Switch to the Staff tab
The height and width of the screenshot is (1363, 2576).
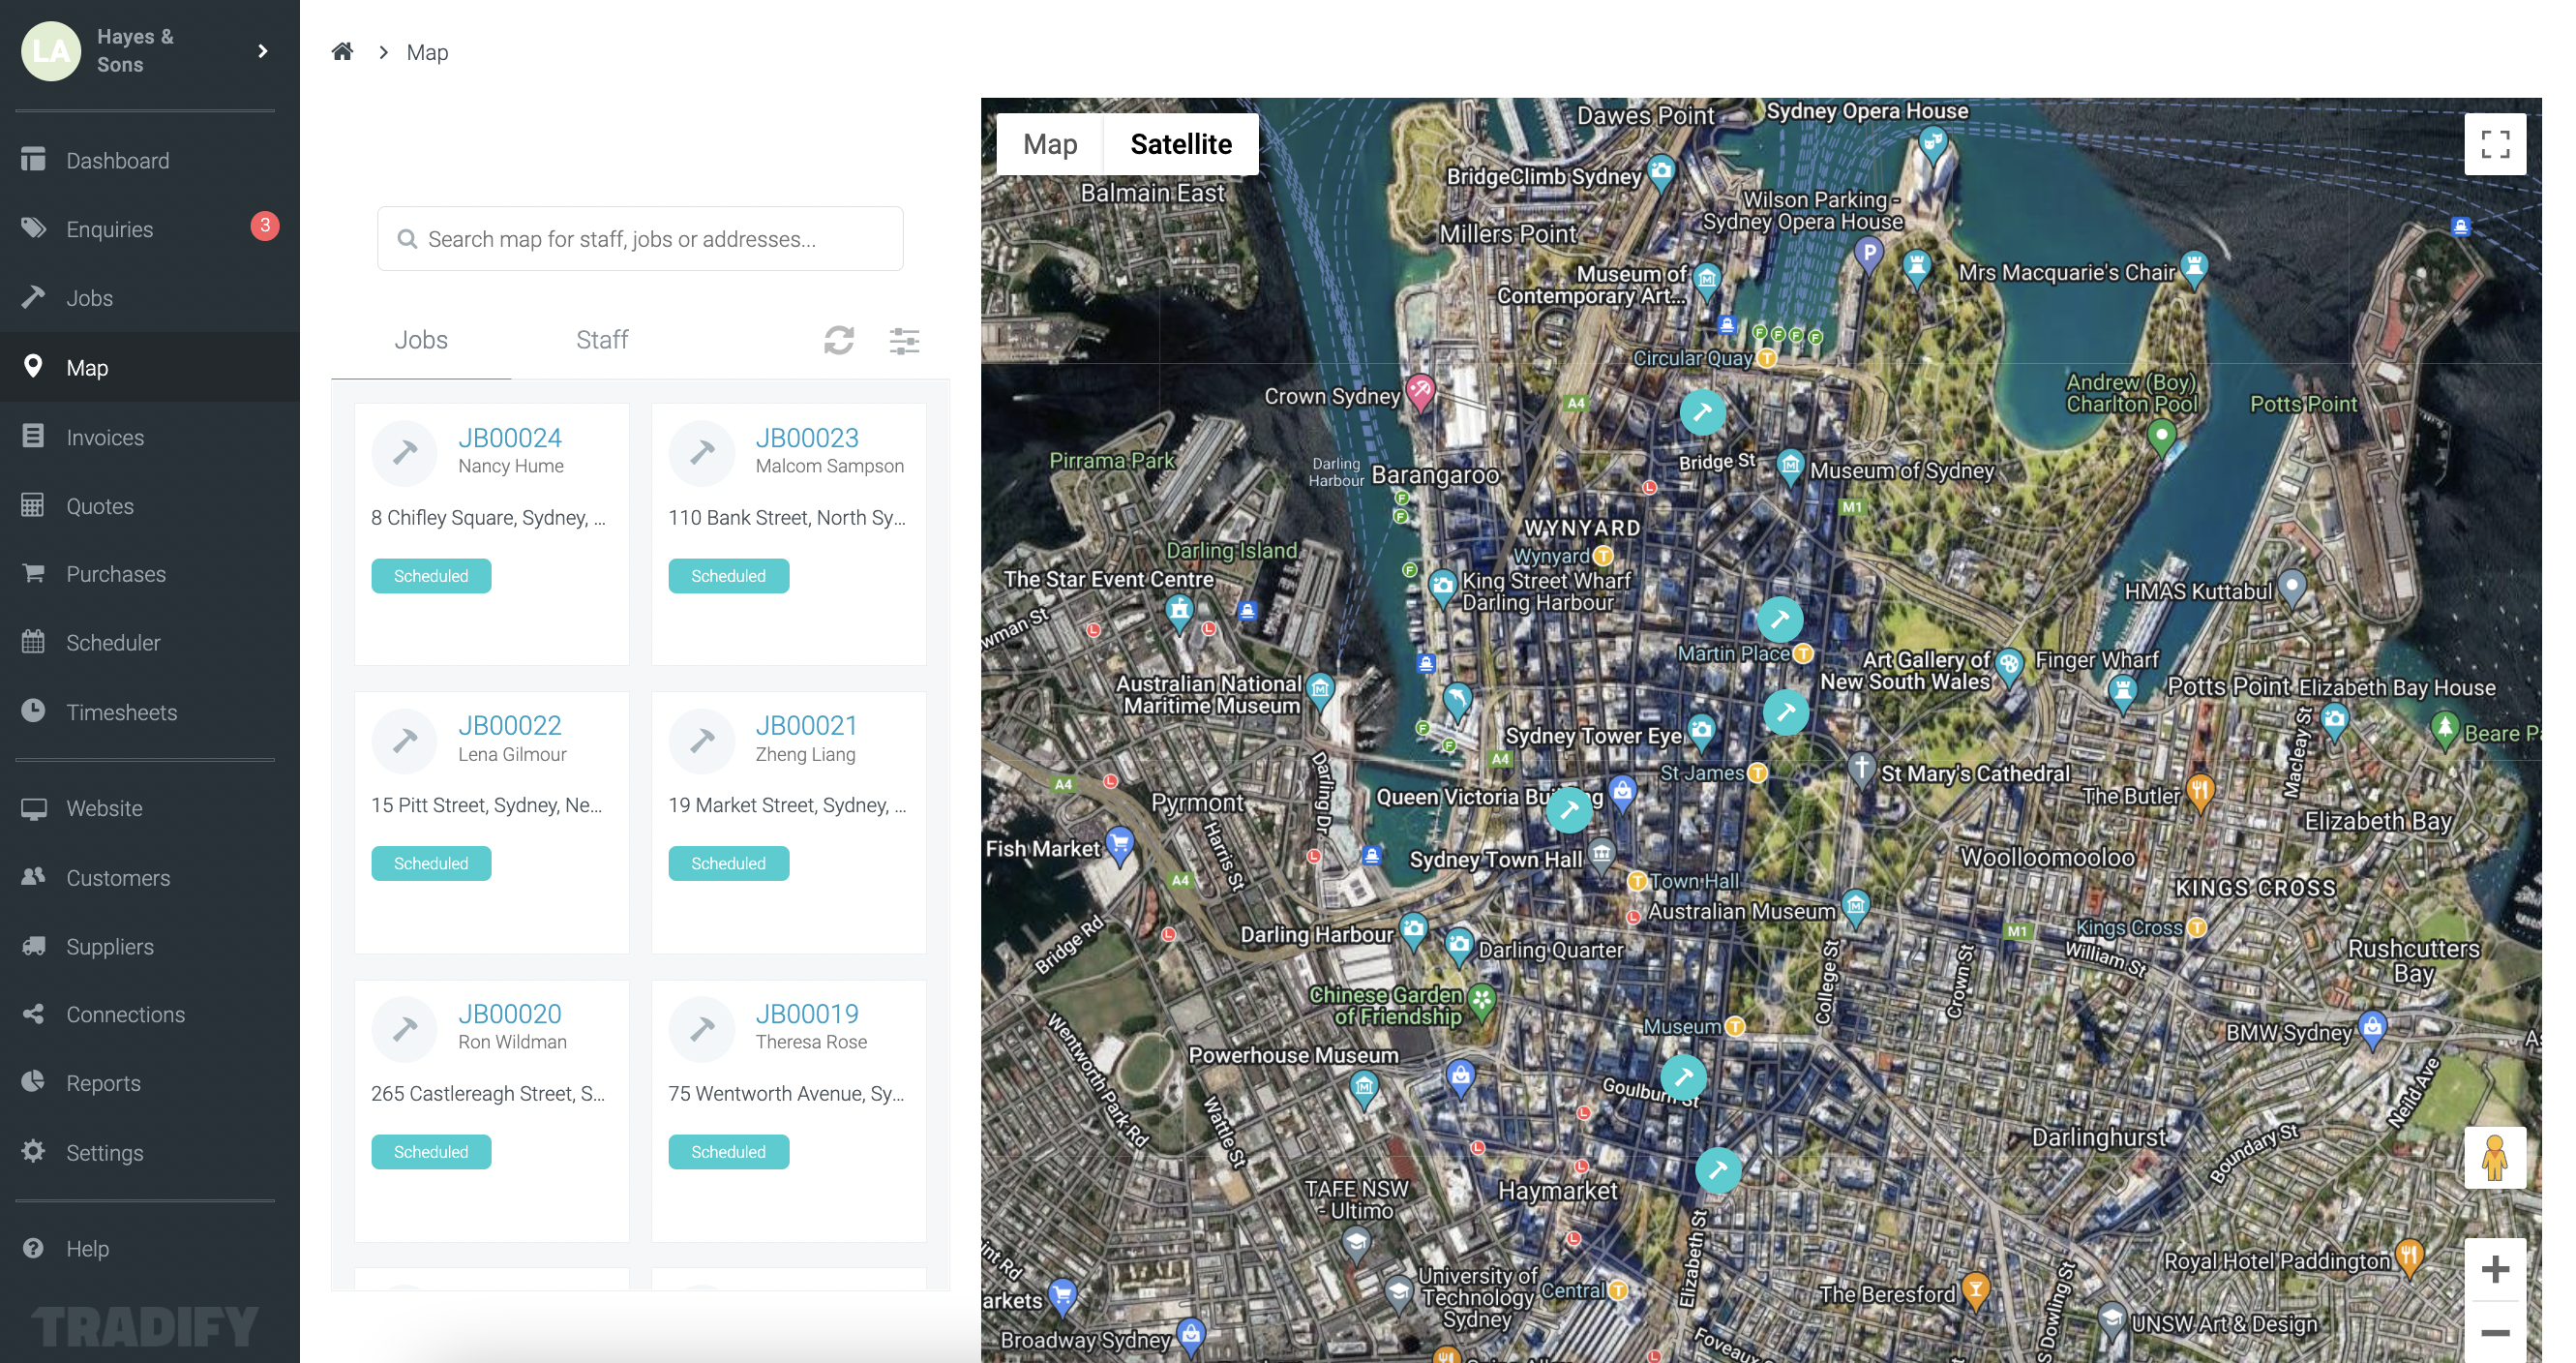coord(602,339)
